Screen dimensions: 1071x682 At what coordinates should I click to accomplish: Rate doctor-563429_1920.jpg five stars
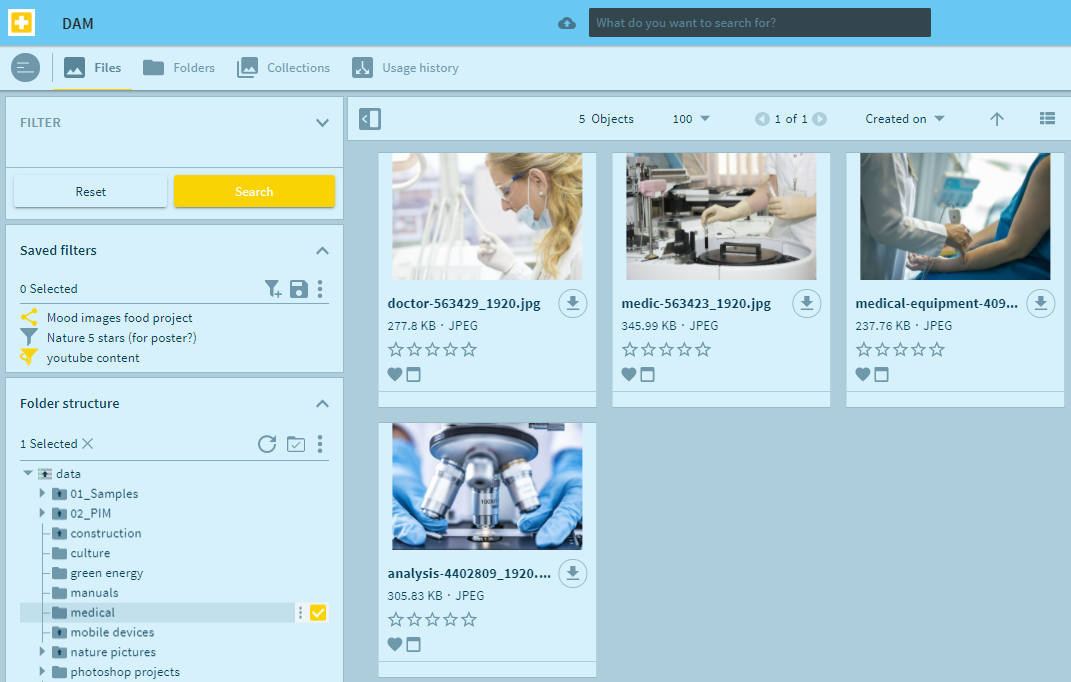469,350
